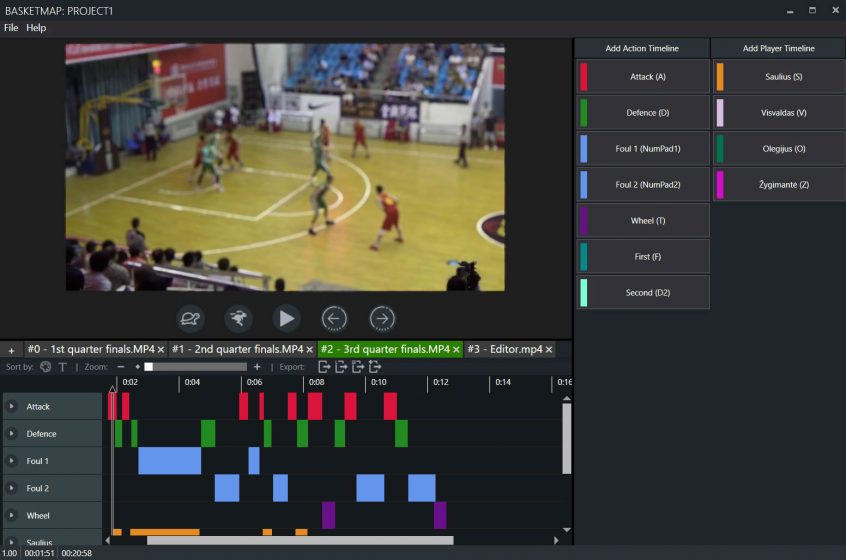Expand the Foul 2 timeline row
Image resolution: width=846 pixels, height=560 pixels.
click(x=13, y=489)
